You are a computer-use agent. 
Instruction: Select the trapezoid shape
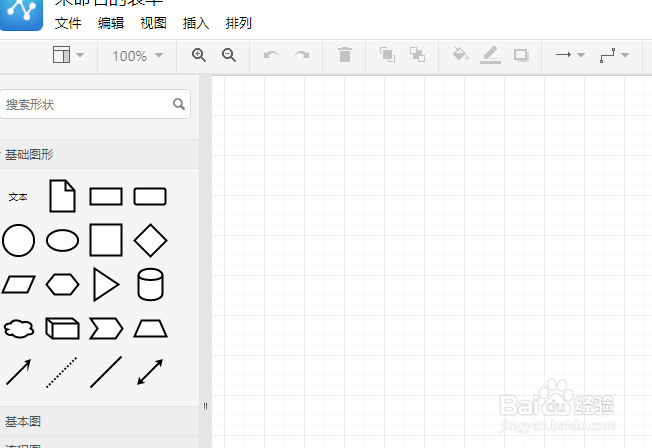tap(150, 329)
